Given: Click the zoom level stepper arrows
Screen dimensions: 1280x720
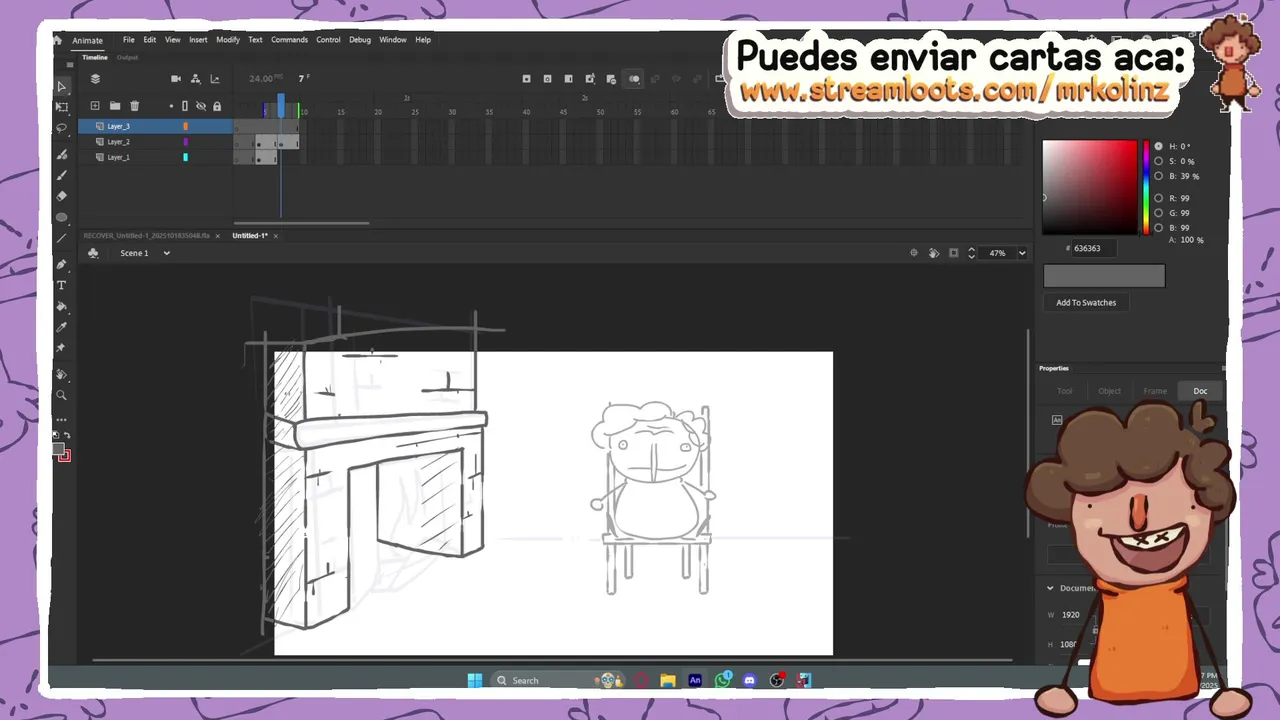Looking at the screenshot, I should point(971,253).
